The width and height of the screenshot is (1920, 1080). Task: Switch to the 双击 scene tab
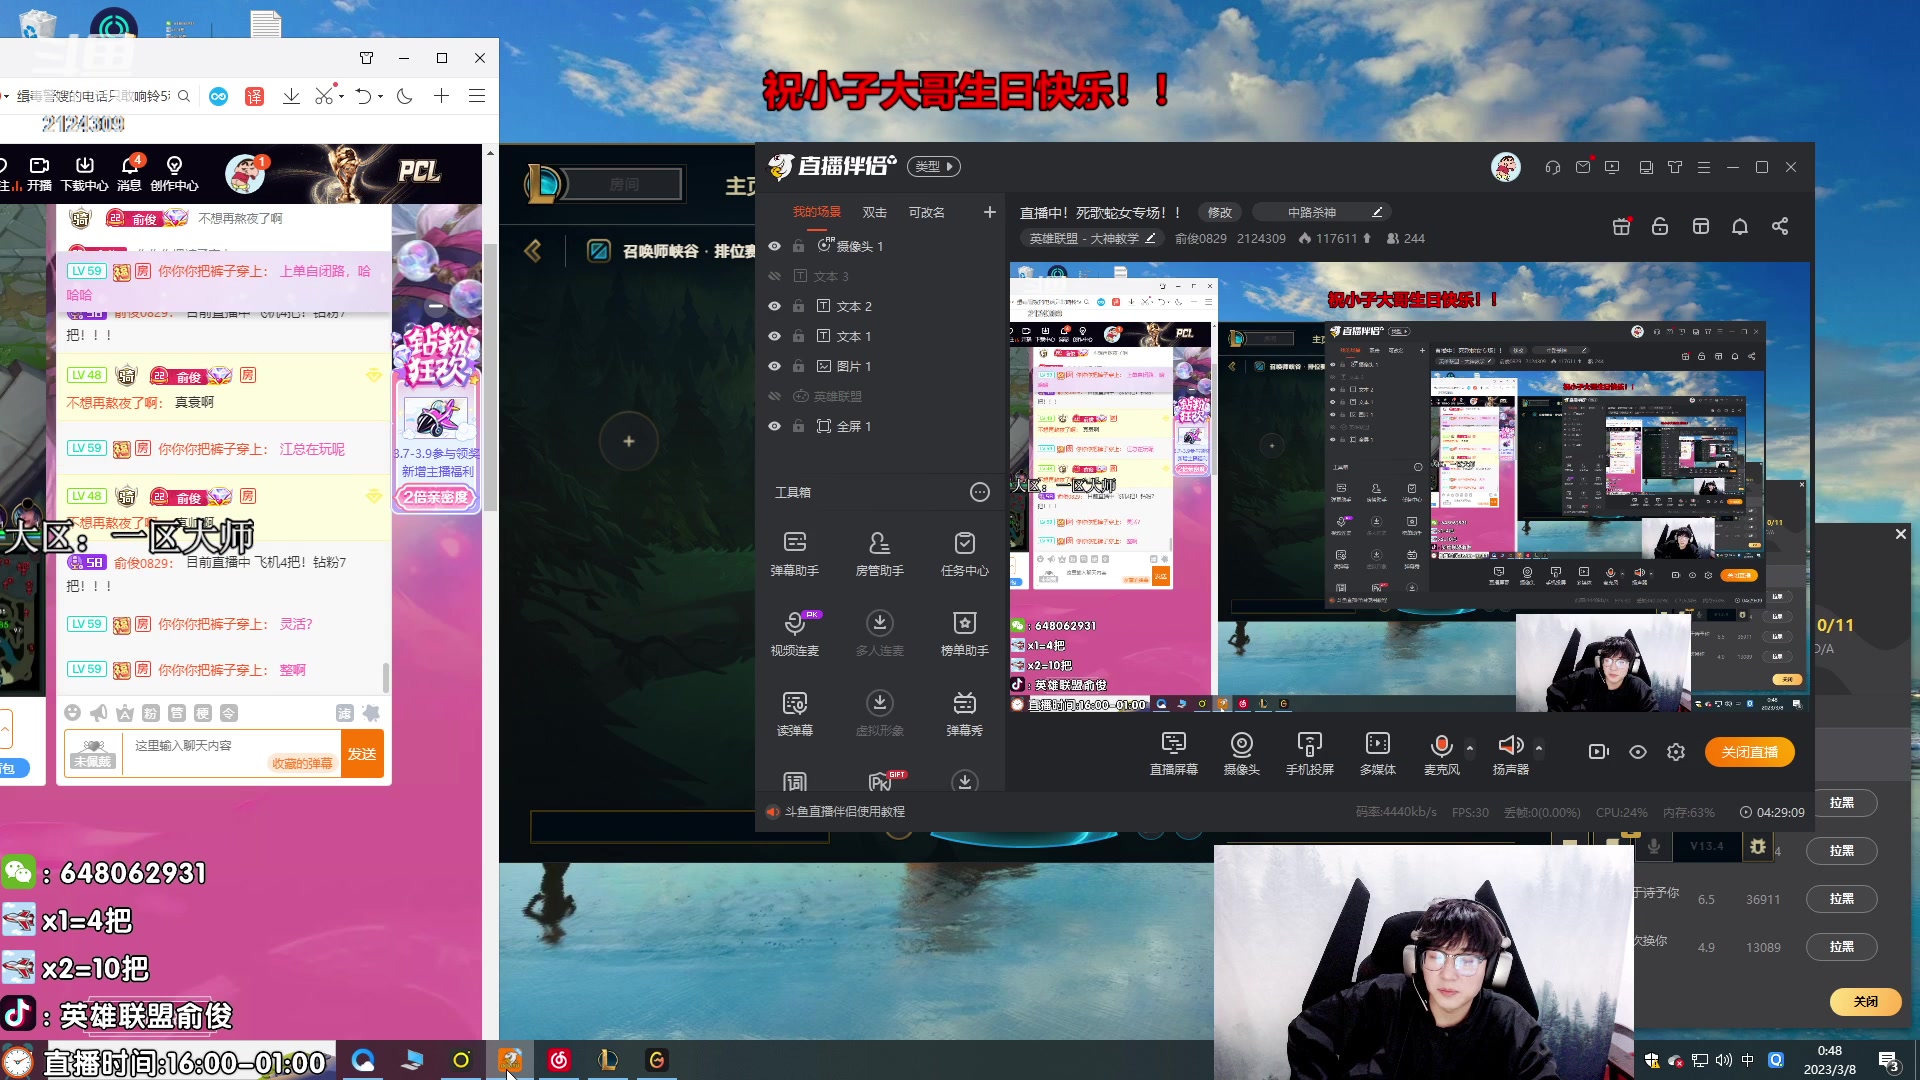(x=875, y=212)
